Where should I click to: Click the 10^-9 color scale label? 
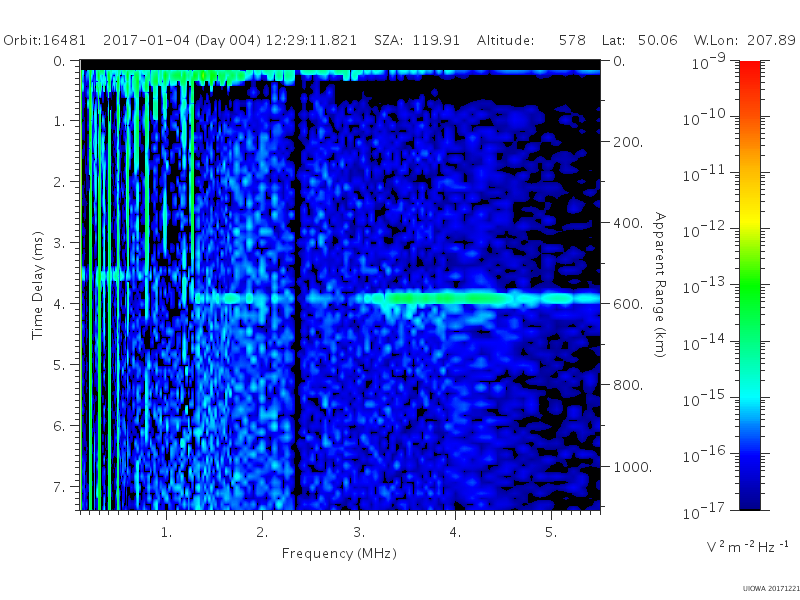click(x=709, y=62)
